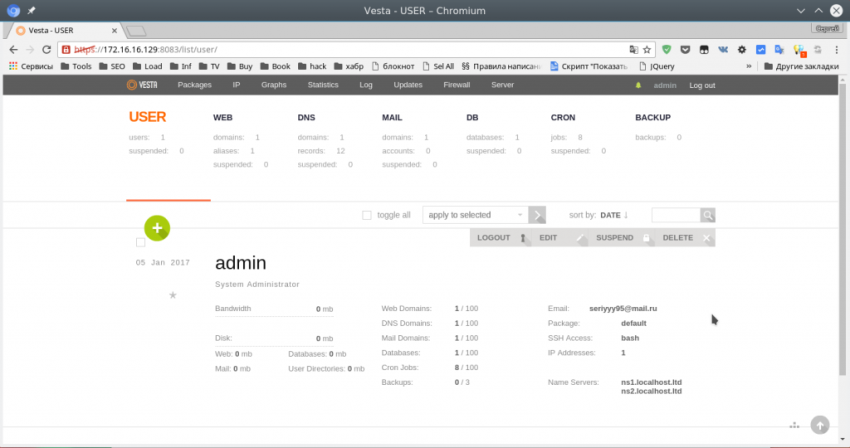
Task: Click the scroll-to-top arrow icon
Action: tap(820, 425)
